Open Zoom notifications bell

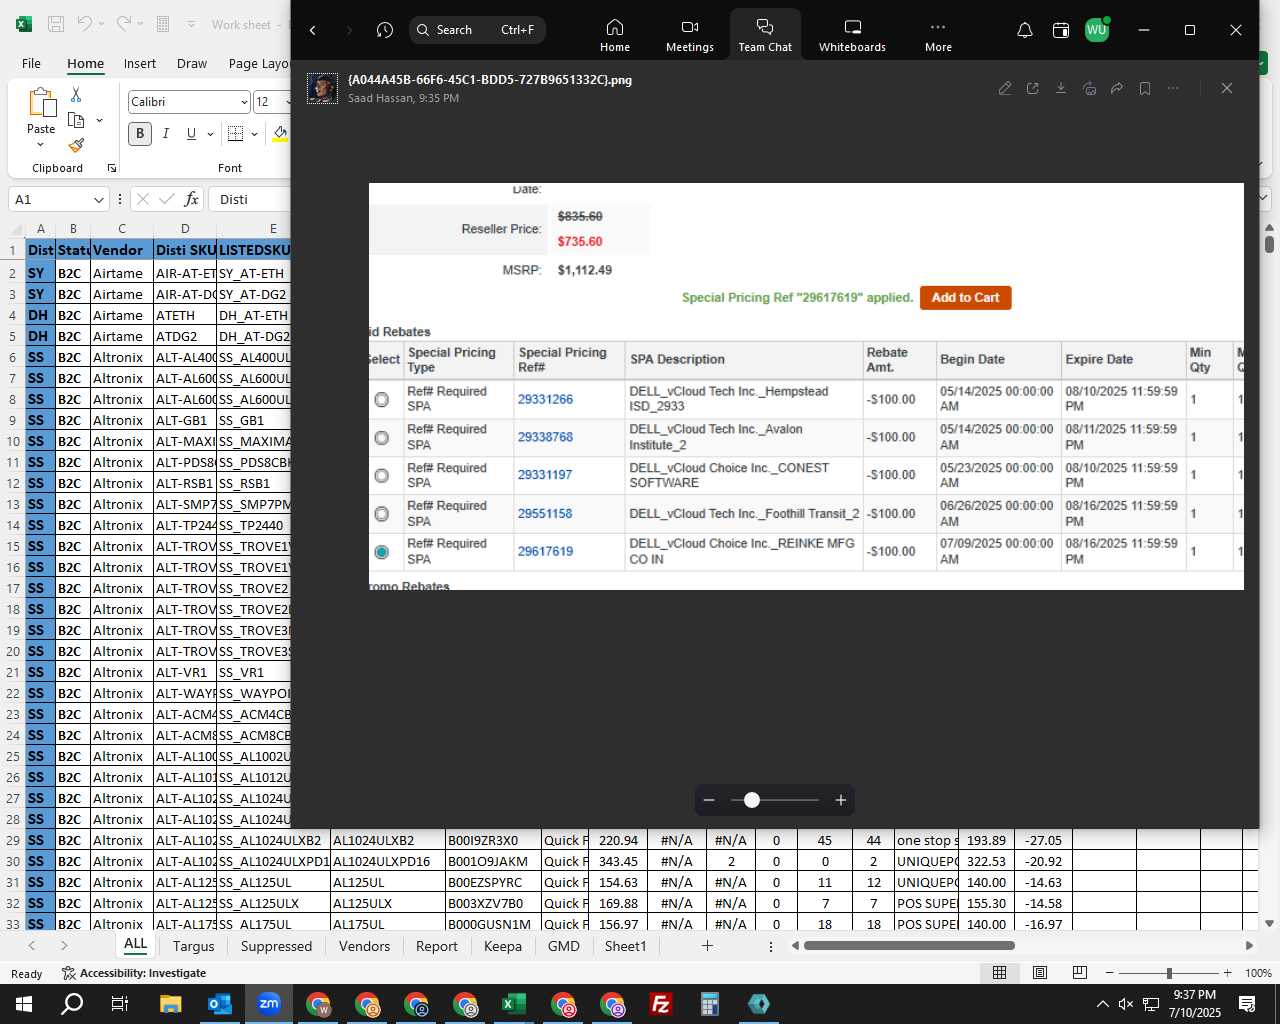(1025, 30)
